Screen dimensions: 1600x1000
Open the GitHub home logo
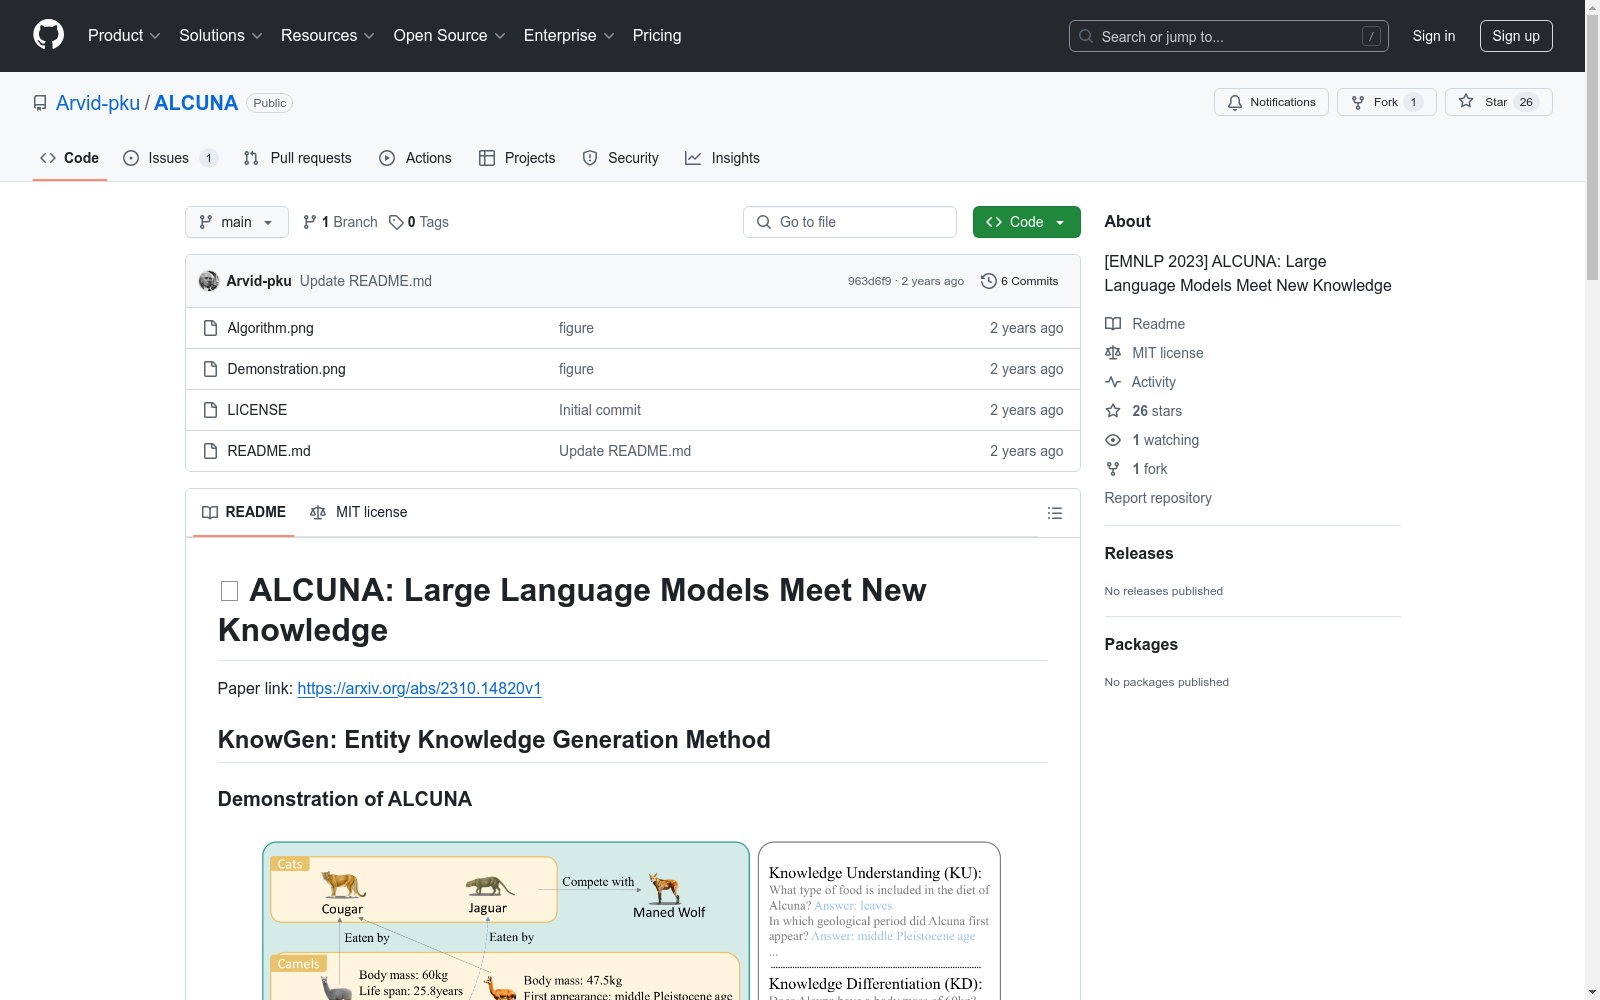[48, 35]
